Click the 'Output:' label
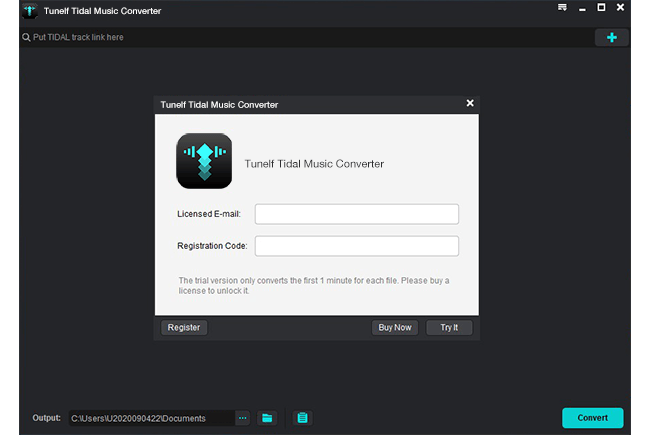The width and height of the screenshot is (650, 435). [46, 418]
